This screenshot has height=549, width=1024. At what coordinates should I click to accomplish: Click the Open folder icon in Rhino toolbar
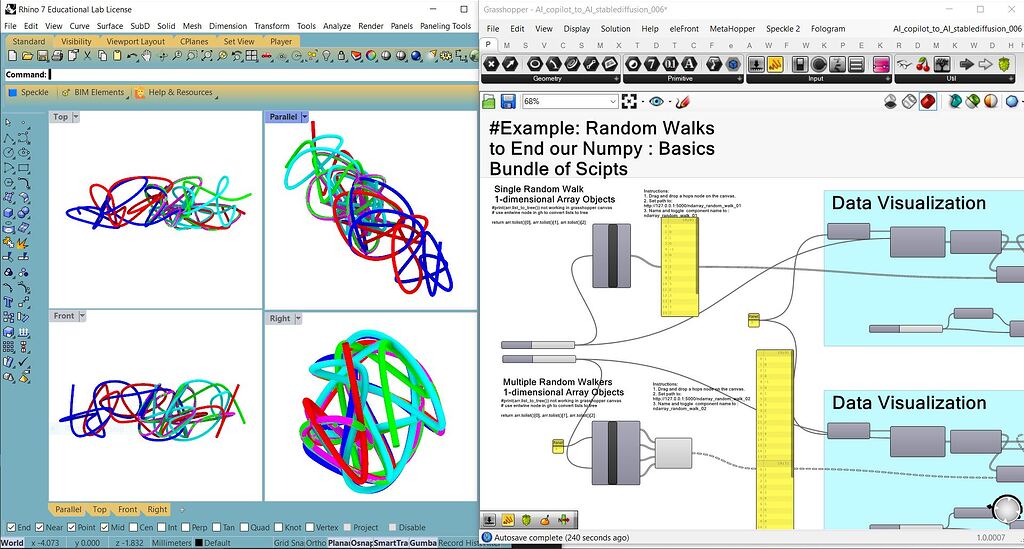(27, 56)
